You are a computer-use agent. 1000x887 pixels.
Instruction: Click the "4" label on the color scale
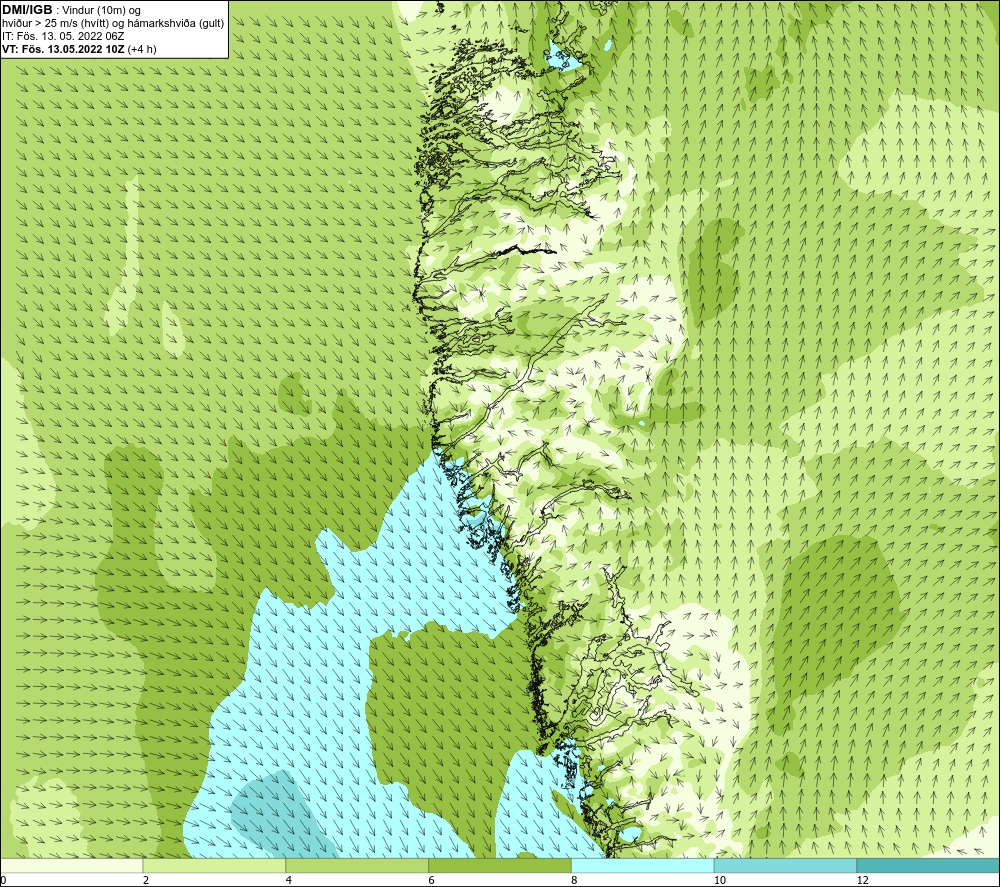(289, 880)
